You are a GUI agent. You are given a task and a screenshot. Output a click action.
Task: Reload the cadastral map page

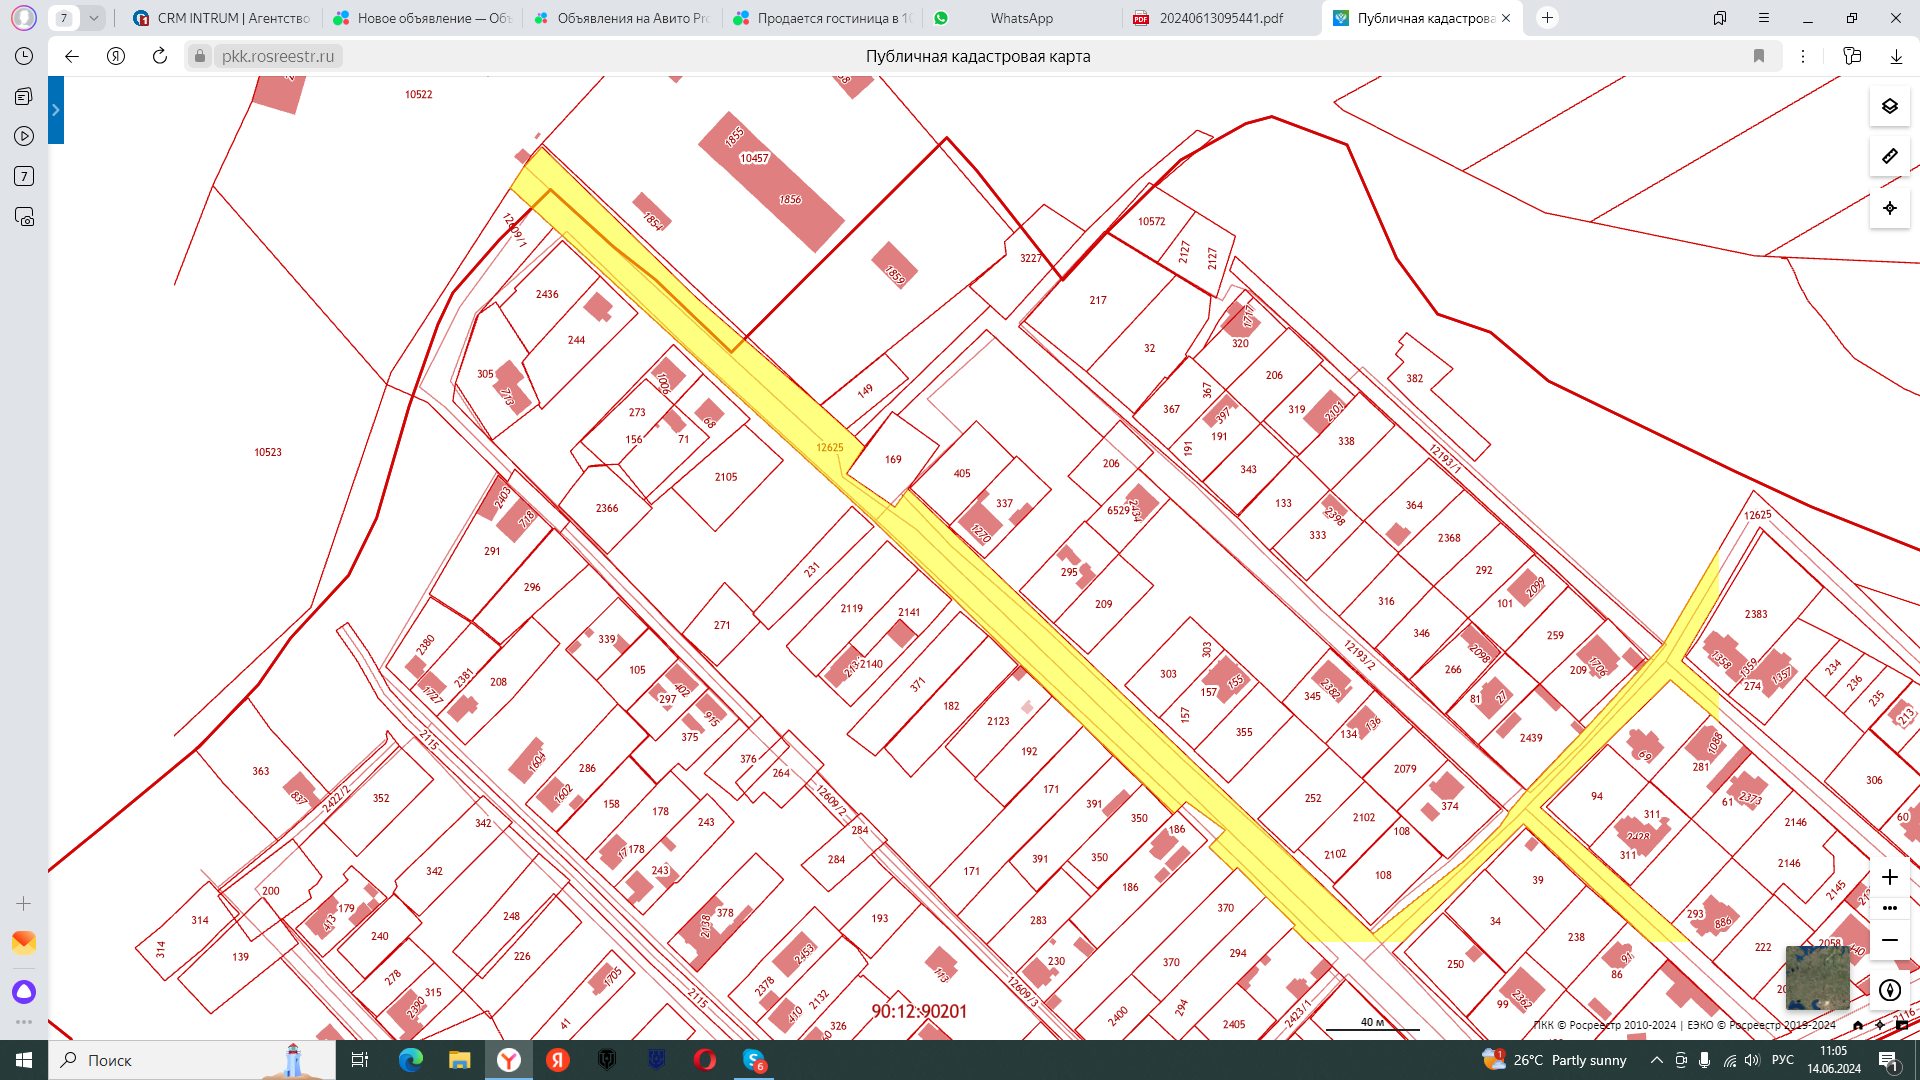[x=159, y=56]
